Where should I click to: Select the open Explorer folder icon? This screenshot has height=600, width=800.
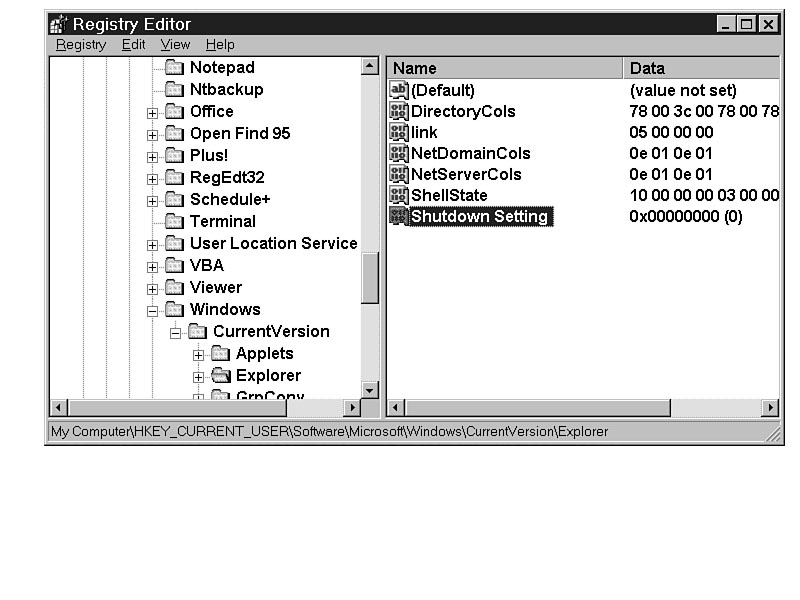(x=221, y=376)
